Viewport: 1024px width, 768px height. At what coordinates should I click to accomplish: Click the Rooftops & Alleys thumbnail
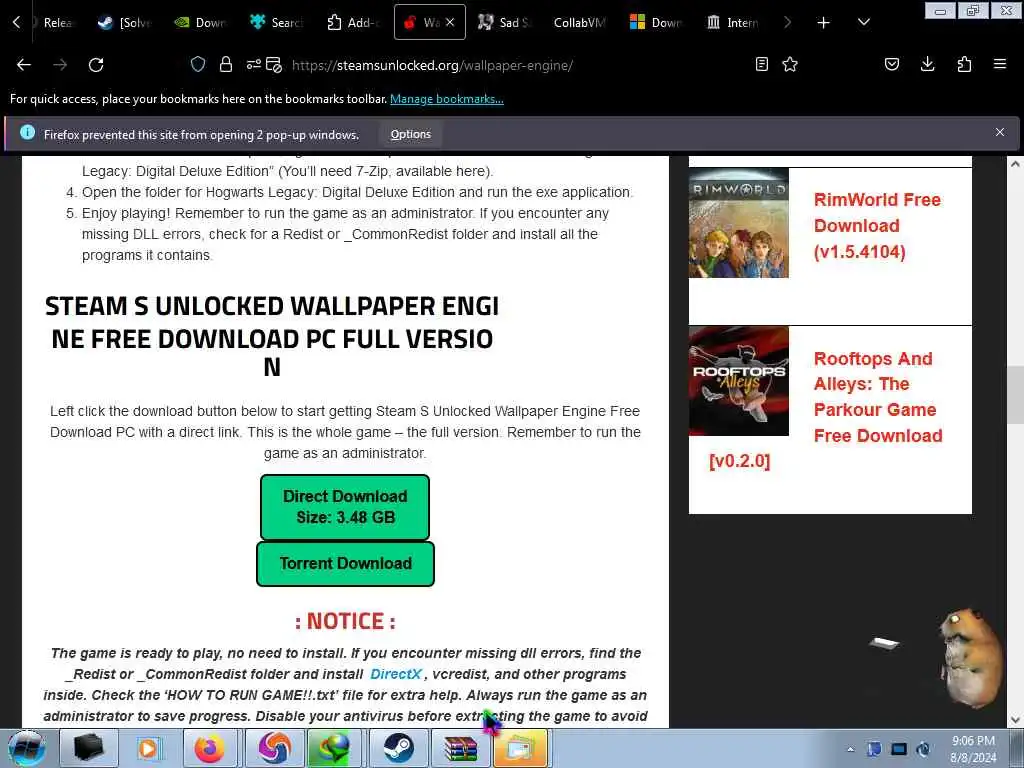click(x=739, y=381)
